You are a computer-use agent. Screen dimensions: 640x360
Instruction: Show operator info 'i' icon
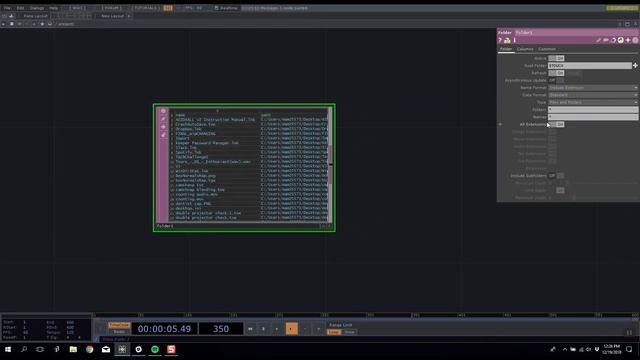[x=515, y=40]
